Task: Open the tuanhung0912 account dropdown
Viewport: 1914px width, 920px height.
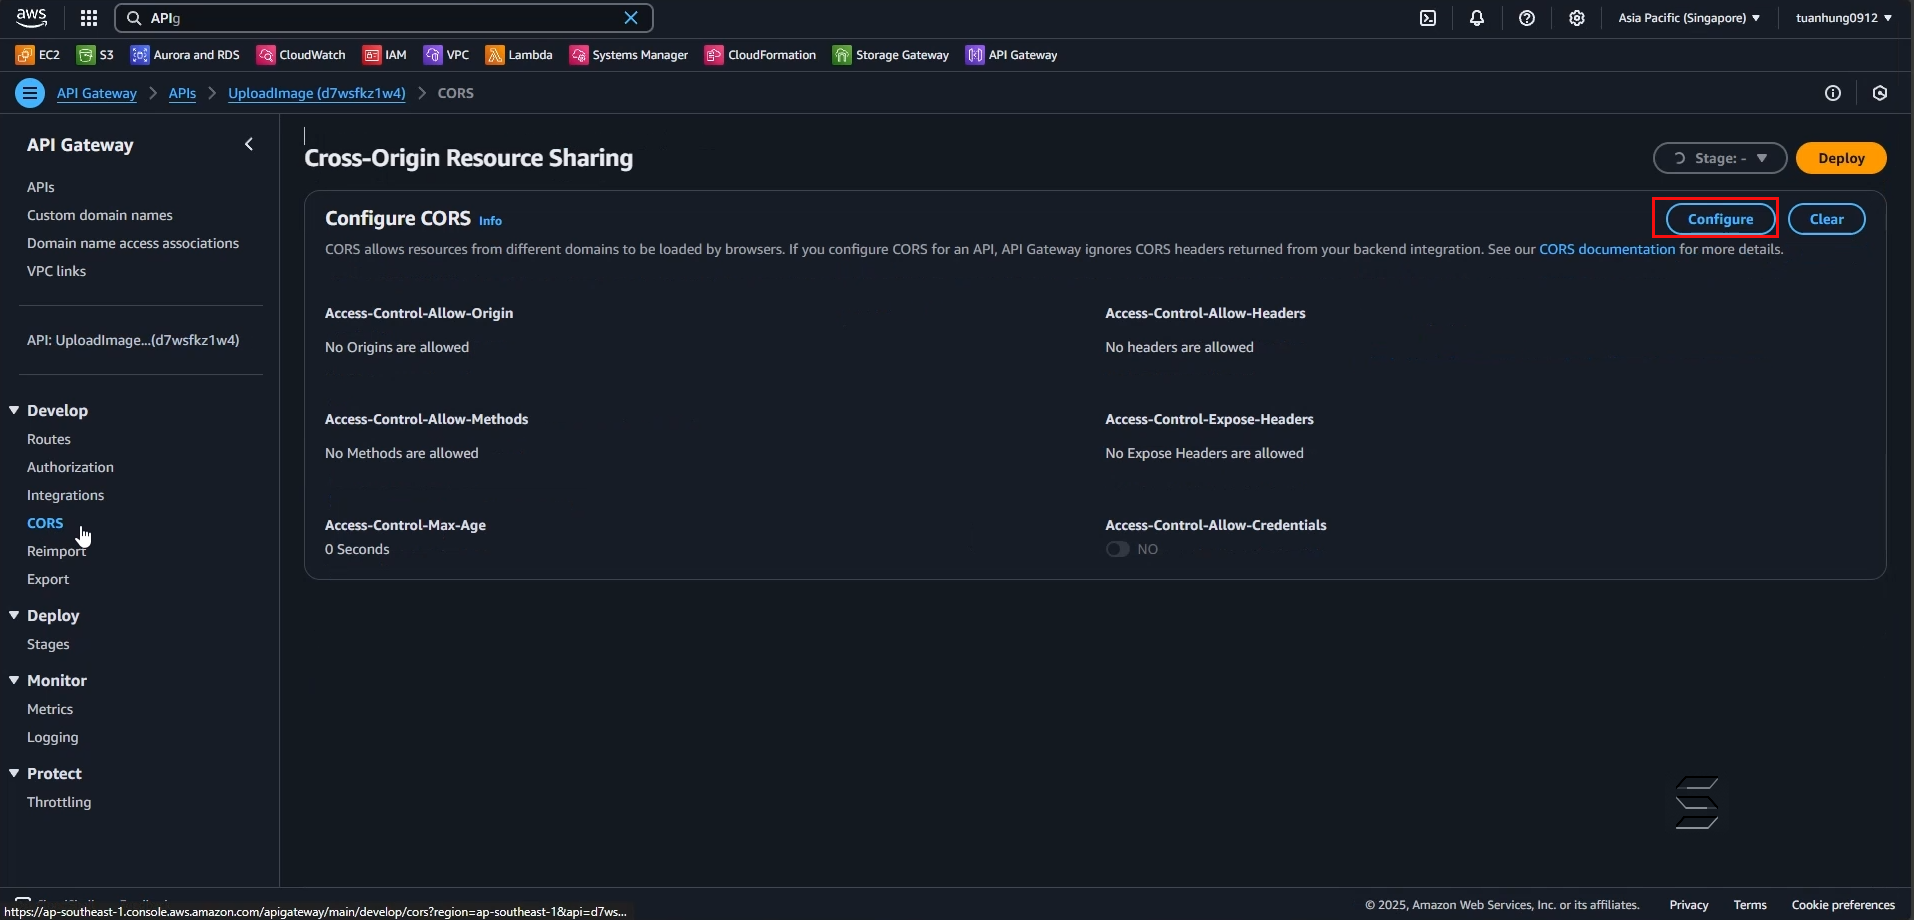Action: (x=1843, y=18)
